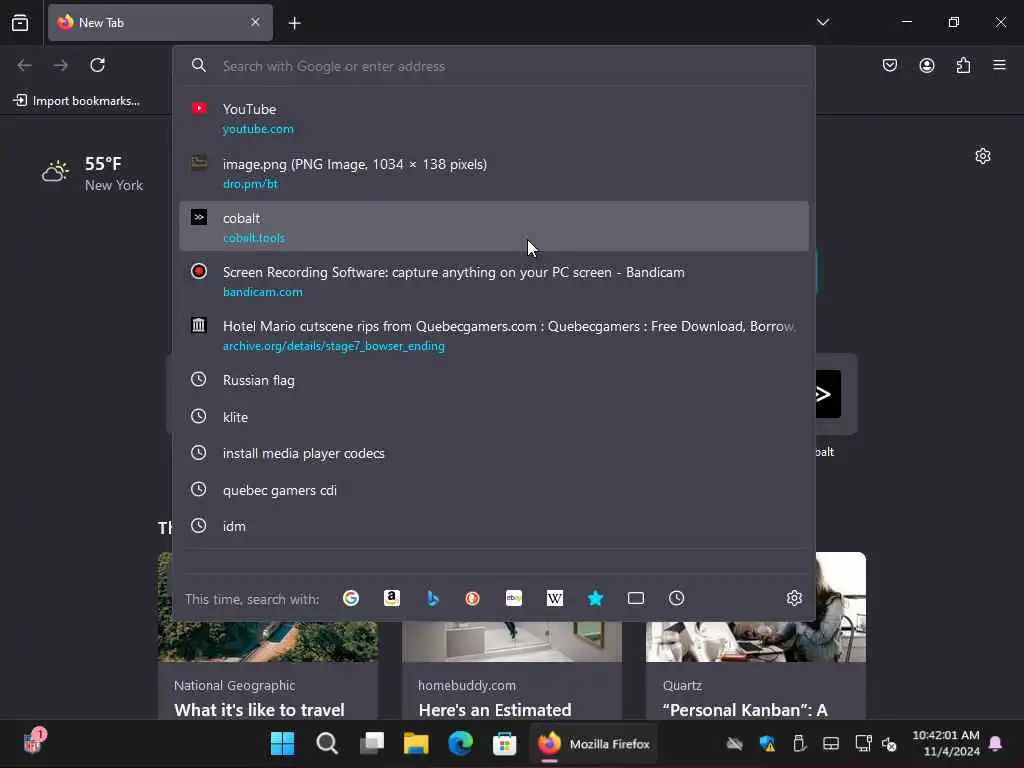Search this time with Google
Image resolution: width=1024 pixels, height=768 pixels.
click(351, 598)
